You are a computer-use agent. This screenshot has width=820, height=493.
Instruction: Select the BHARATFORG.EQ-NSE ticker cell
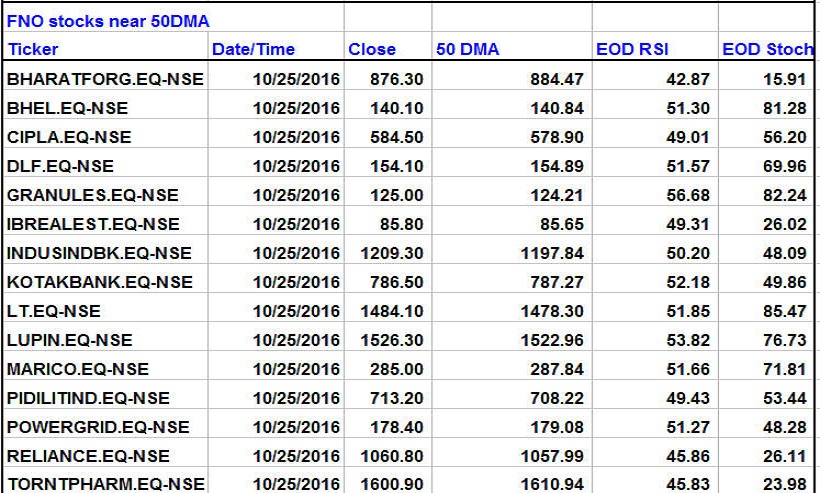(x=104, y=78)
